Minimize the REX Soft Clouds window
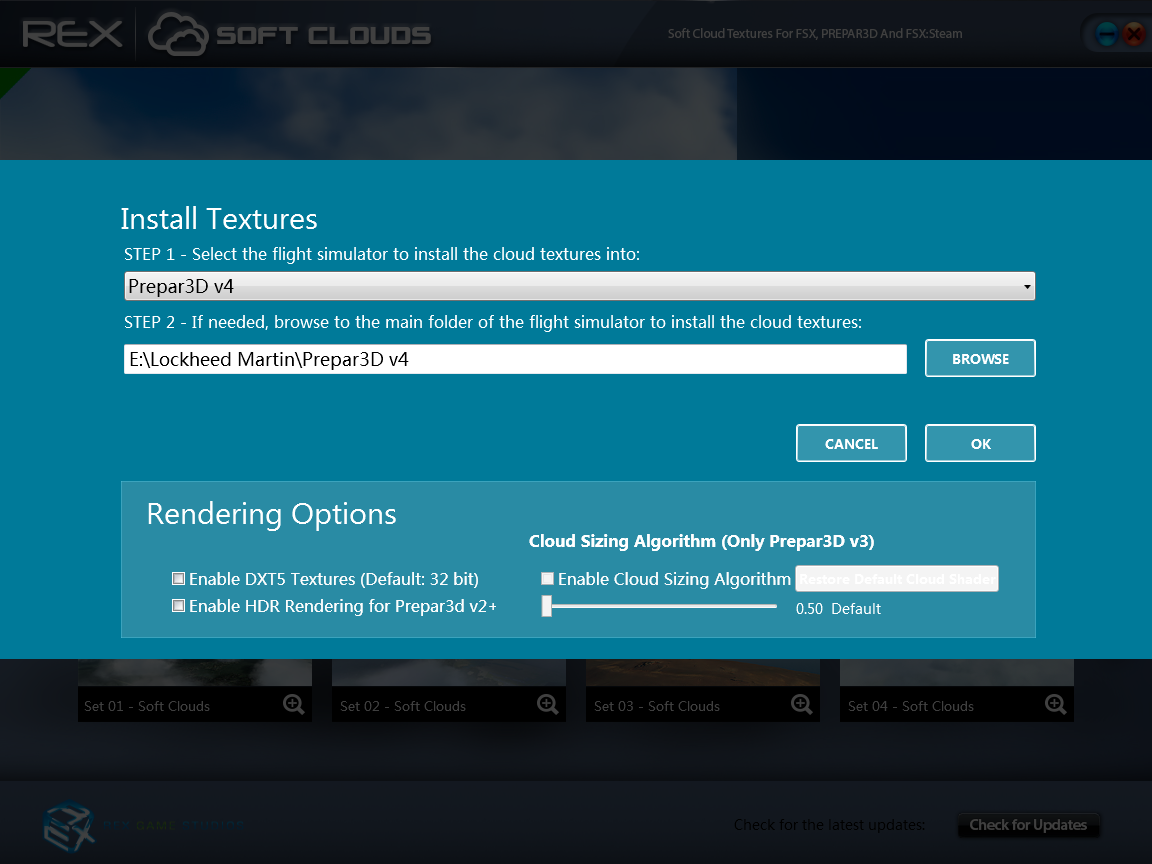Image resolution: width=1152 pixels, height=864 pixels. pos(1106,34)
